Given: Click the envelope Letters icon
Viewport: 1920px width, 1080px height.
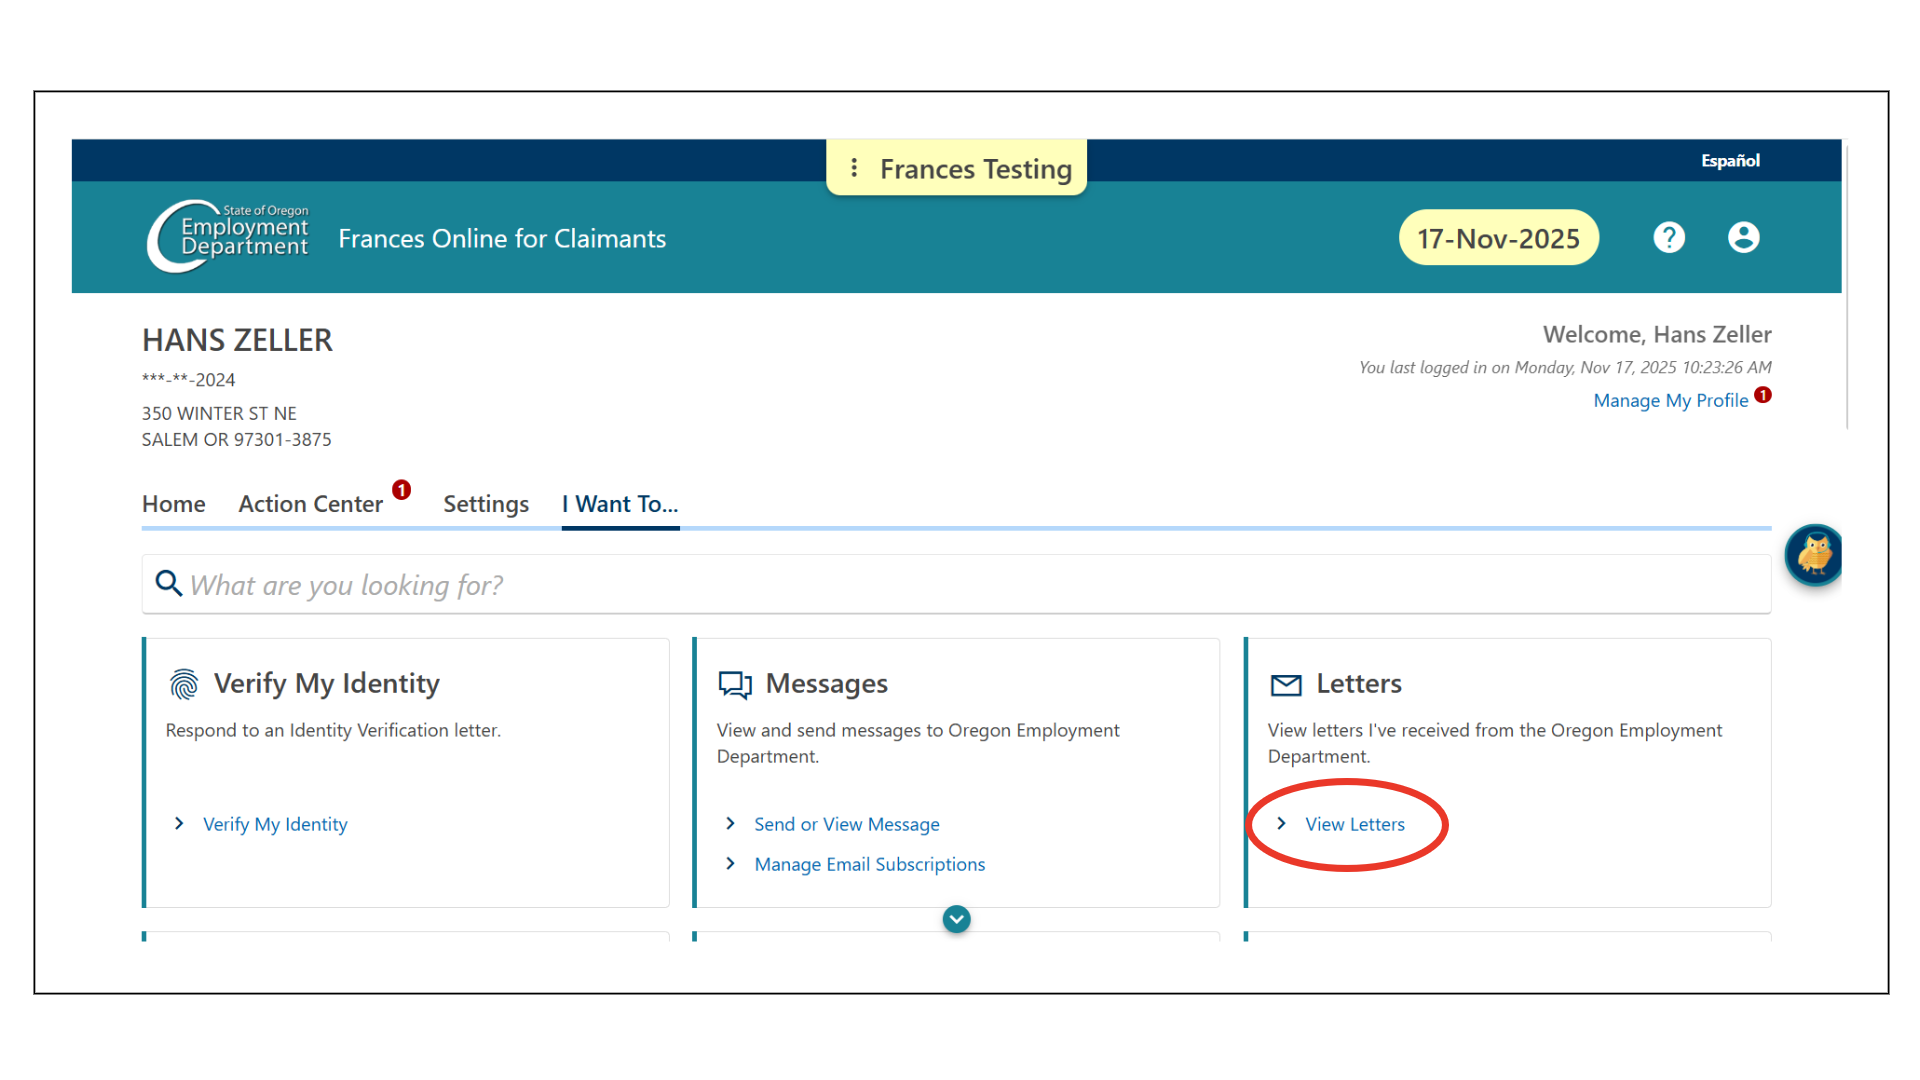Looking at the screenshot, I should [1286, 685].
